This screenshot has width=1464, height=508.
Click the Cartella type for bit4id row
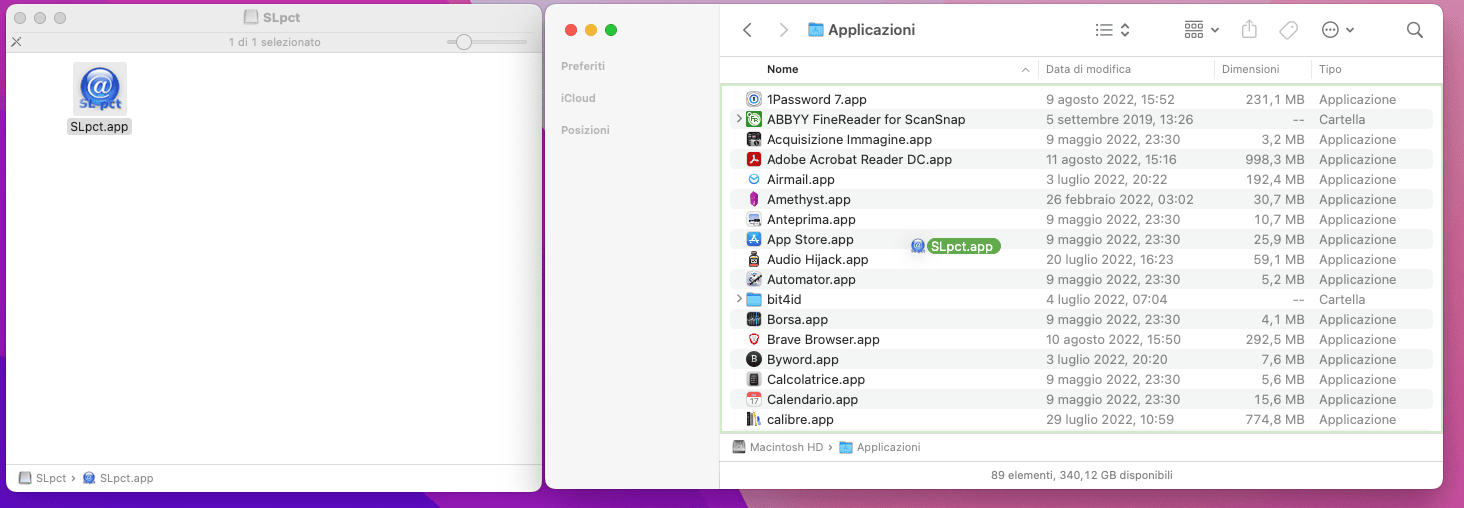tap(1342, 299)
